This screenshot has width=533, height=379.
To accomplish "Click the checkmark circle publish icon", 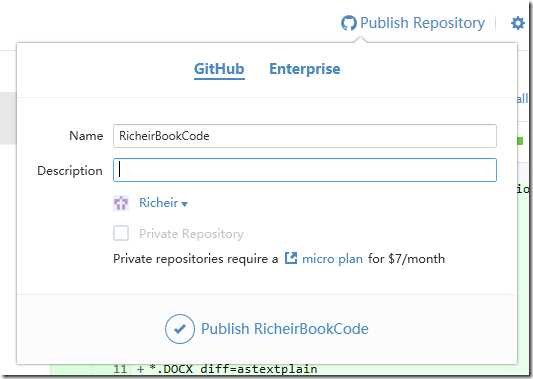I will click(x=180, y=329).
